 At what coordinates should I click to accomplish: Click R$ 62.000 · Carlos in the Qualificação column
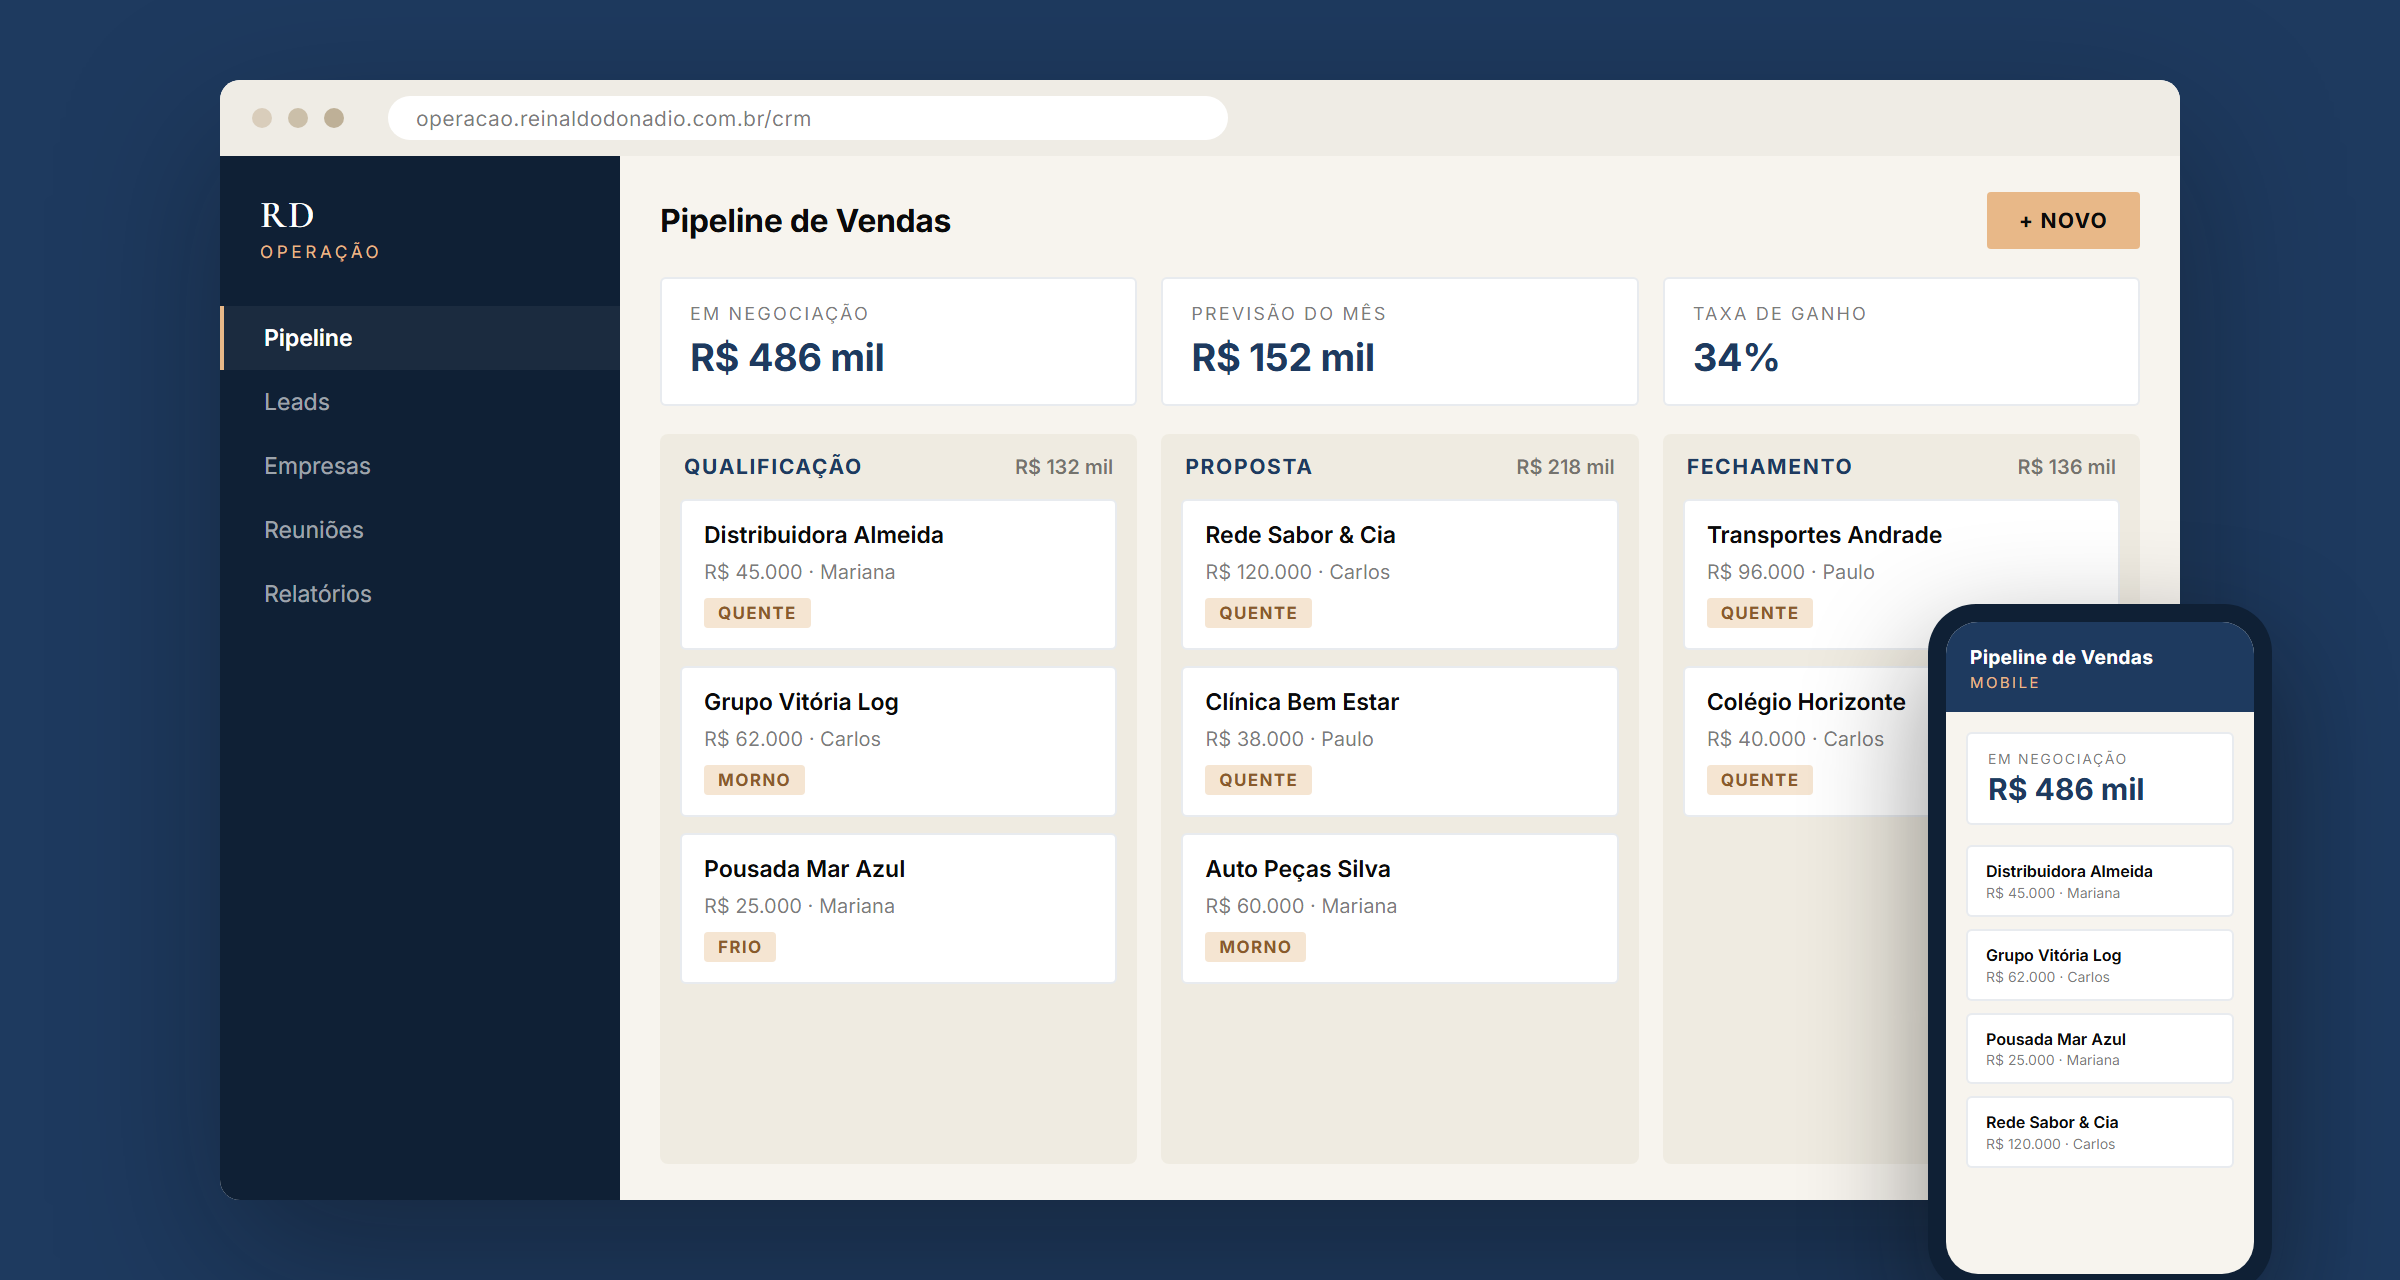(792, 739)
